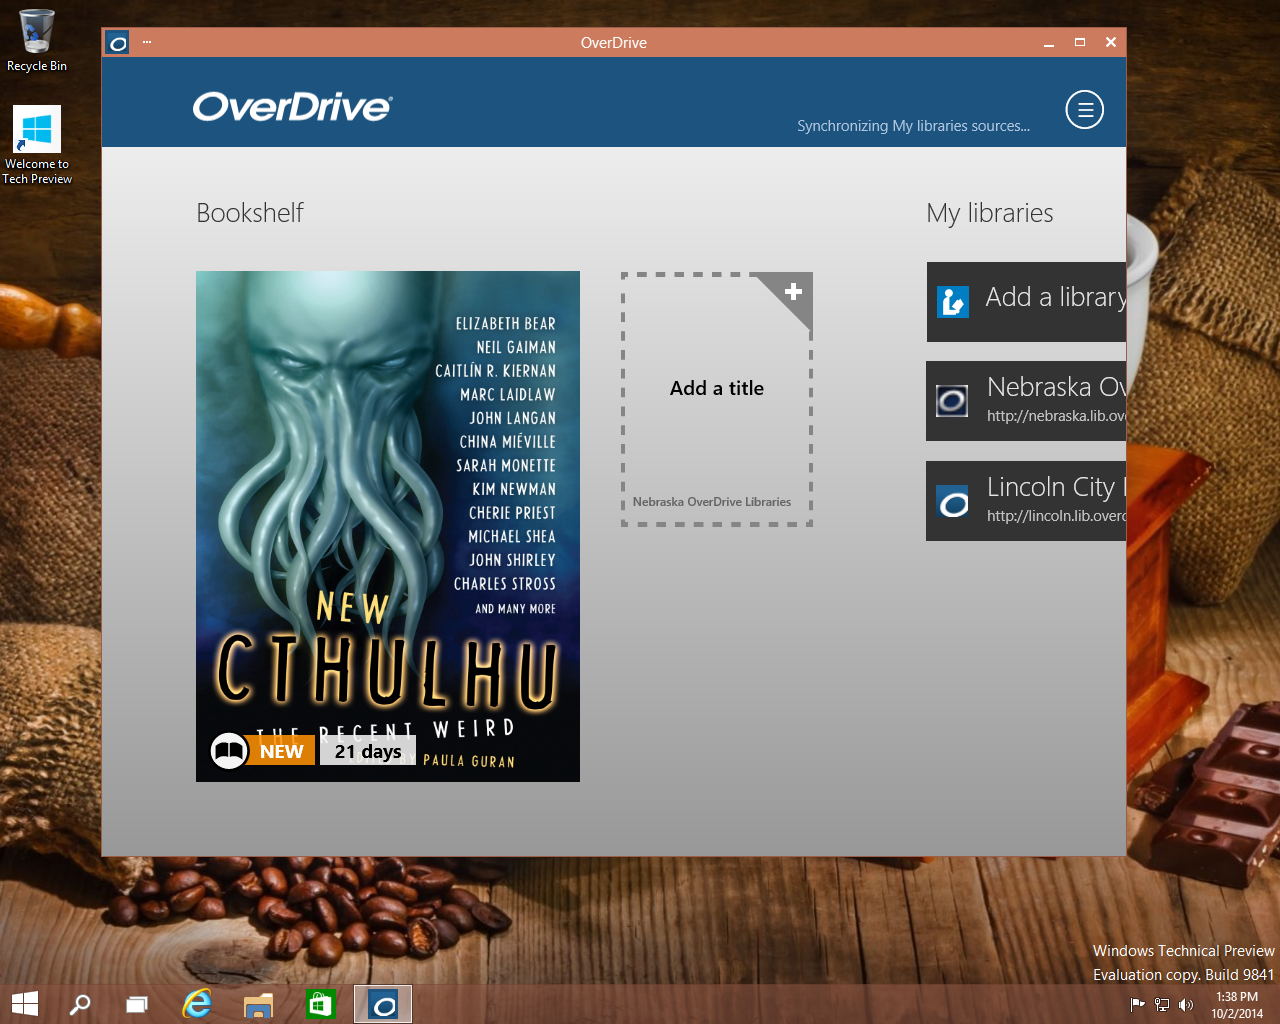1280x1024 pixels.
Task: Click the volume speaker tray icon
Action: click(1186, 1005)
